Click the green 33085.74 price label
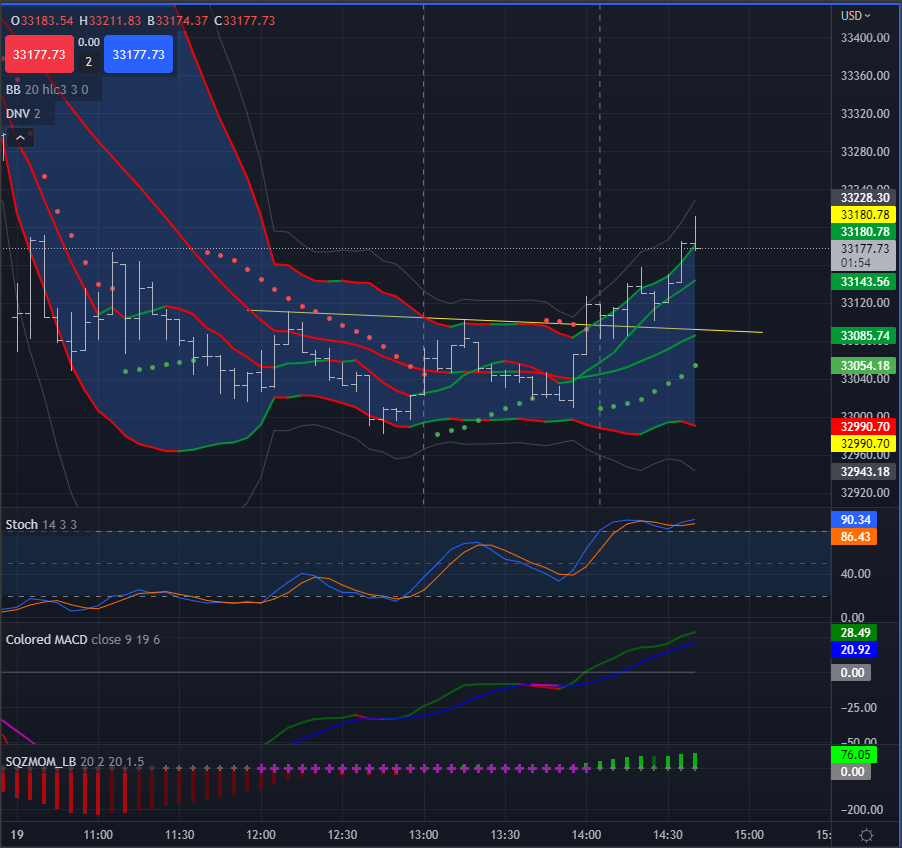 (864, 335)
